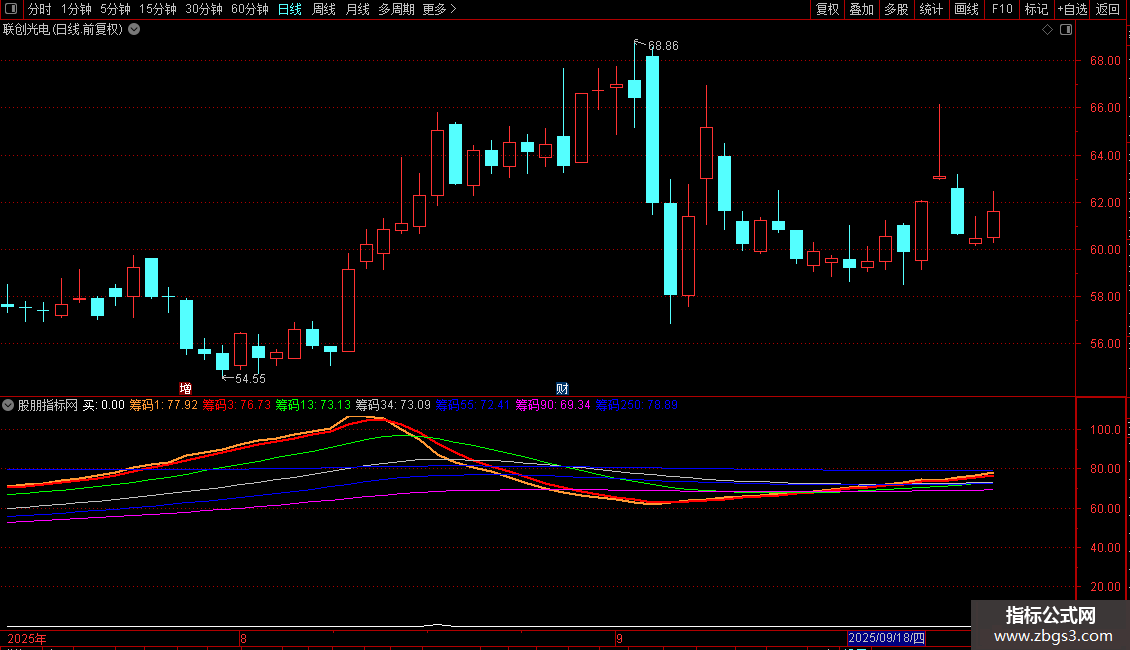This screenshot has width=1130, height=650.
Task: Activate the 画线 drawing tools
Action: click(966, 9)
